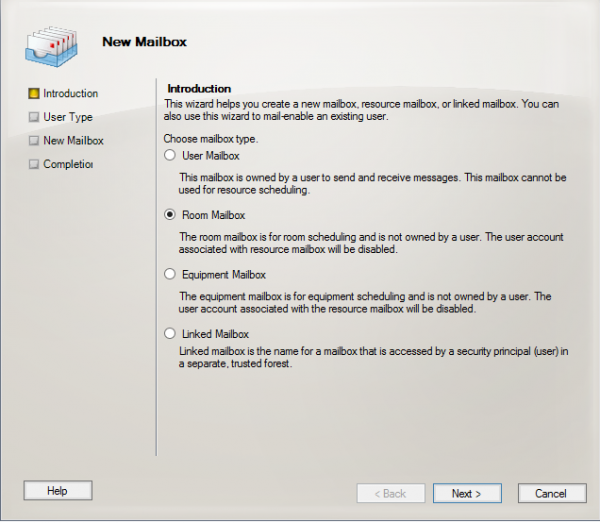The image size is (600, 523).
Task: Click 'The room mailbox is for room scheduling' text
Action: pyautogui.click(x=268, y=237)
